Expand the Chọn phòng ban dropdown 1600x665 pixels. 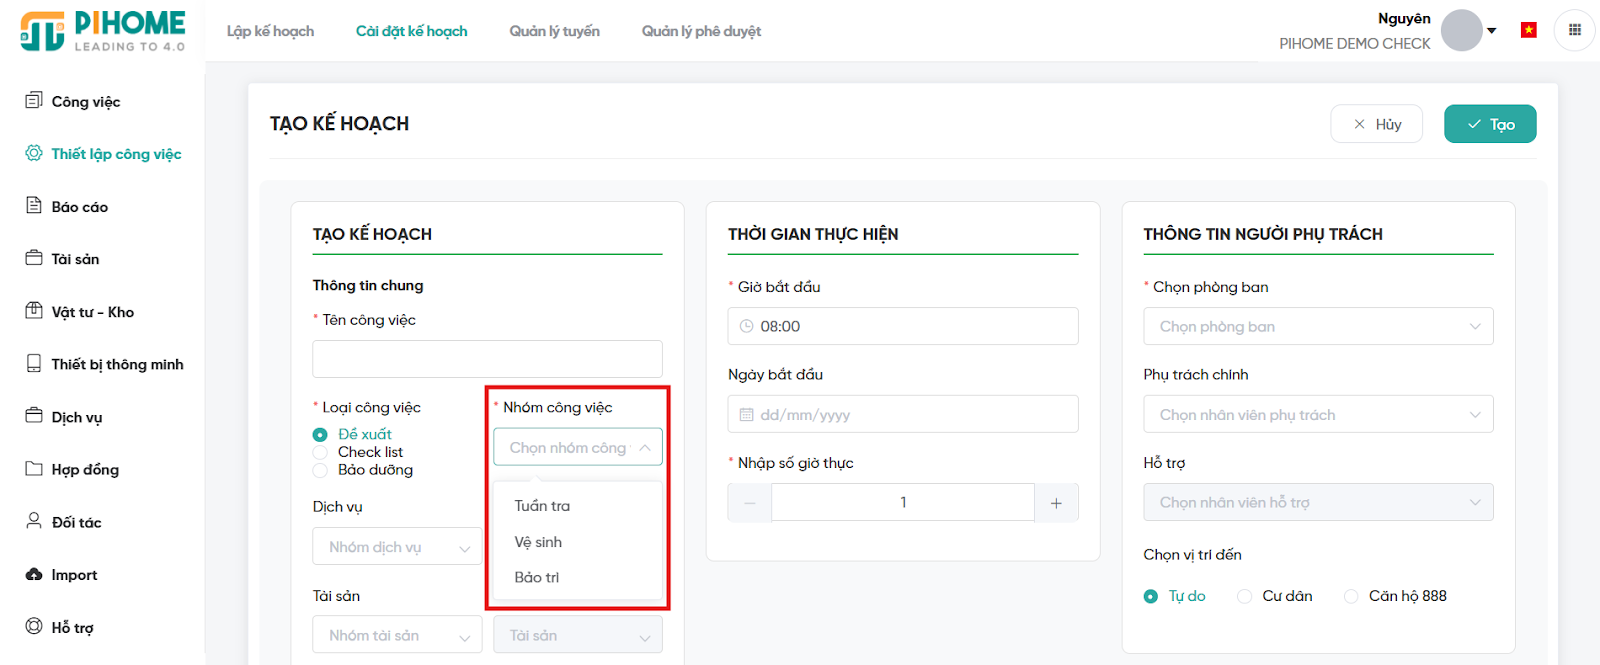pos(1318,327)
